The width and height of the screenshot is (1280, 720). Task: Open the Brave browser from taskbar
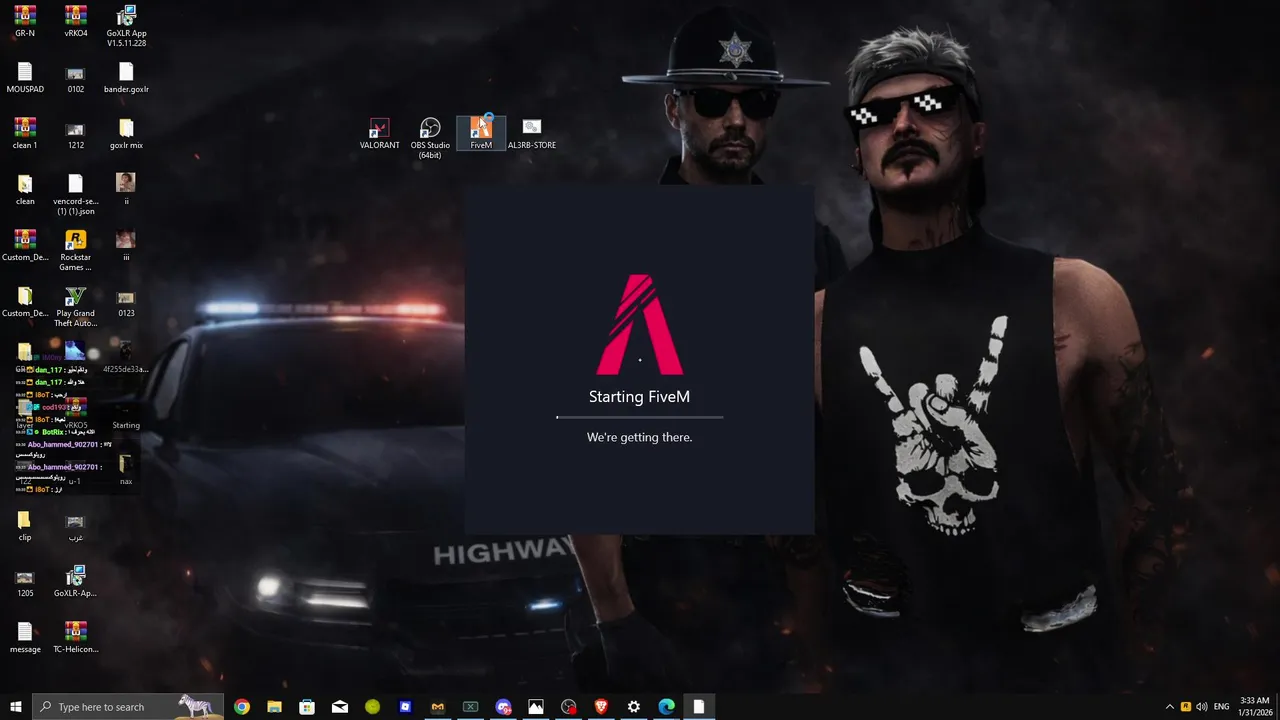(x=601, y=707)
